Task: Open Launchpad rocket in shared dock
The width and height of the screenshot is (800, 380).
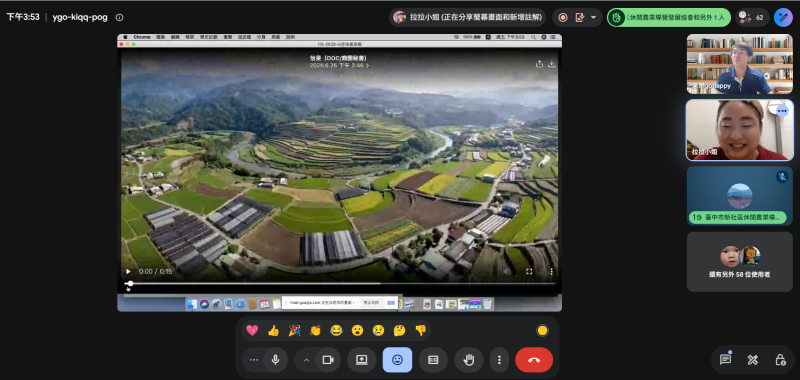Action: click(216, 304)
